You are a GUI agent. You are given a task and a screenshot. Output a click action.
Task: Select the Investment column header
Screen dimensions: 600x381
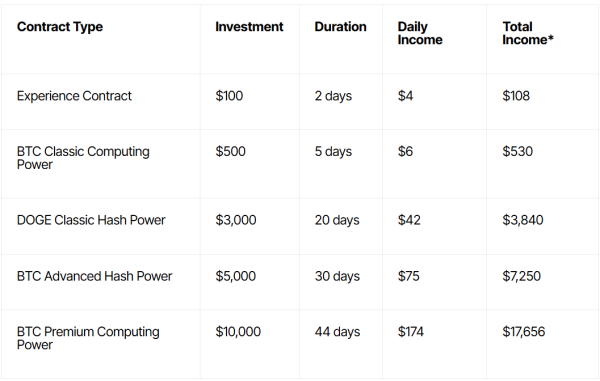(249, 26)
